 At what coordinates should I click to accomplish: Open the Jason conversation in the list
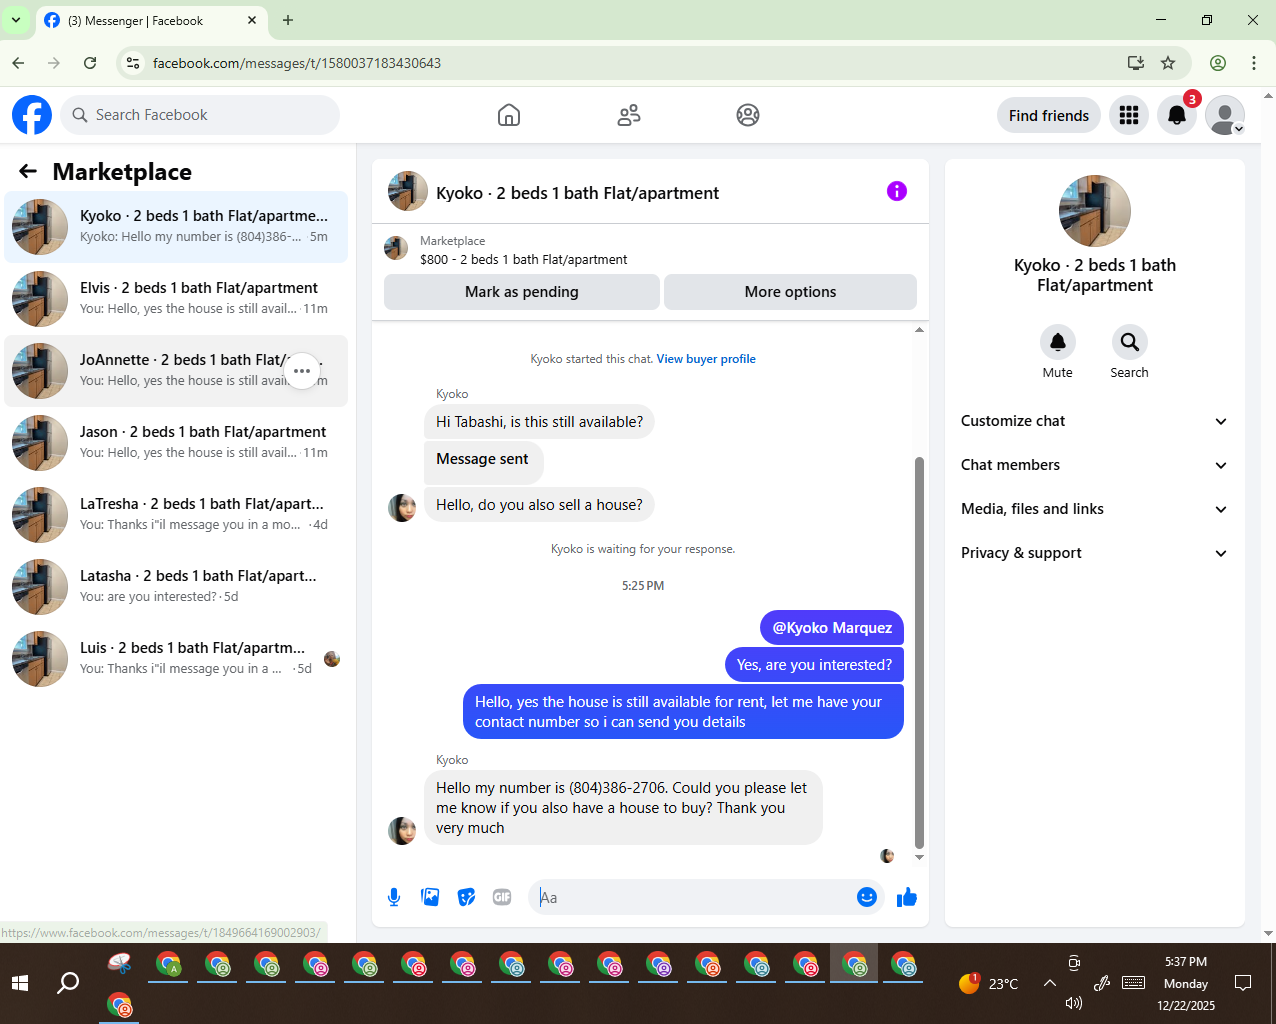(x=176, y=443)
